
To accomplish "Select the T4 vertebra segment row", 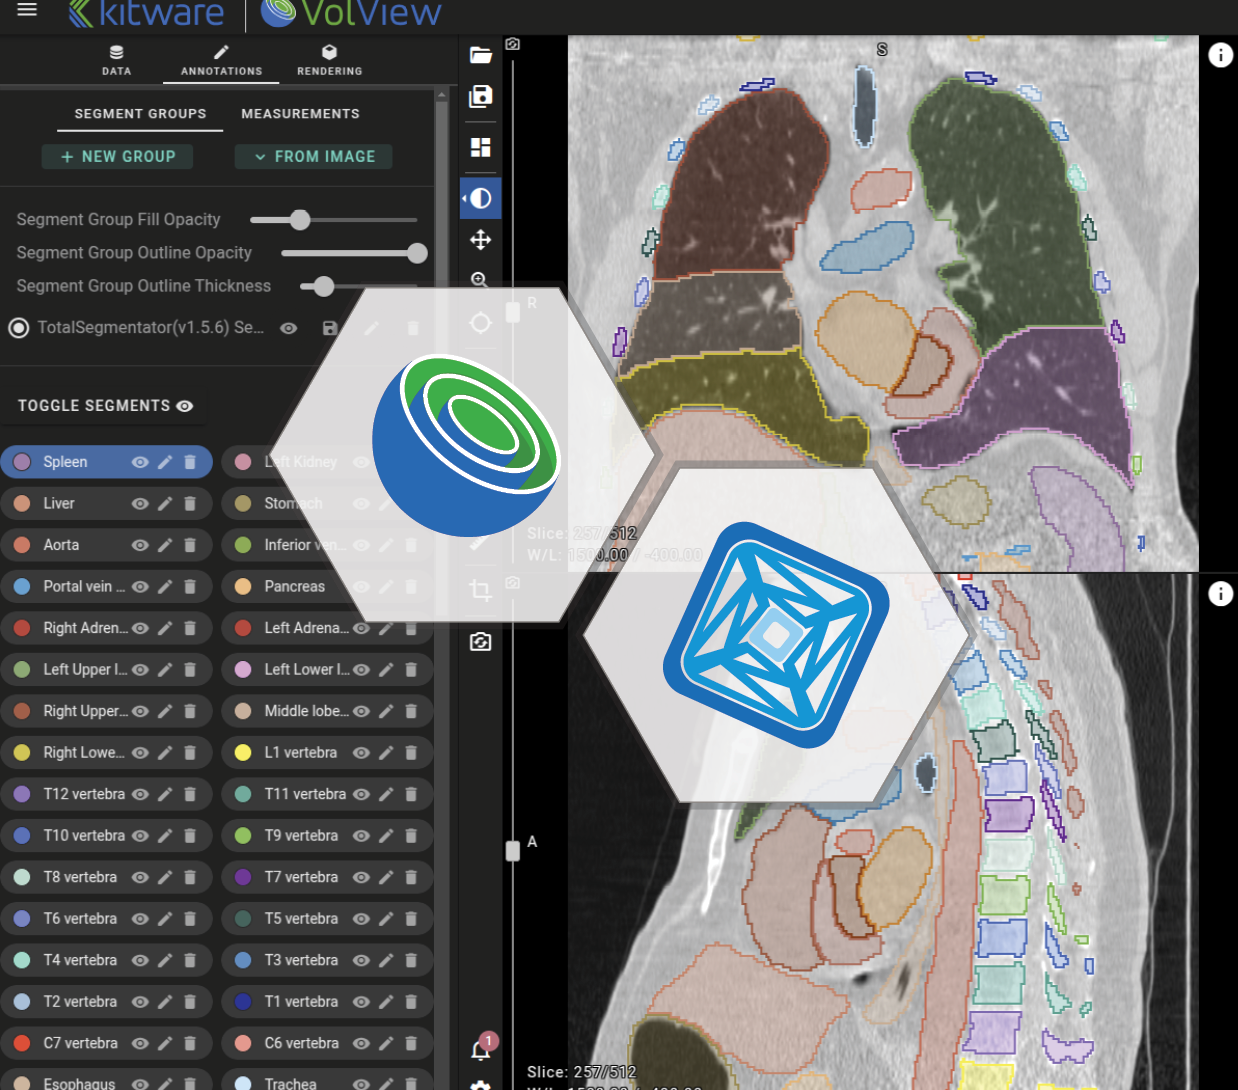I will [106, 960].
